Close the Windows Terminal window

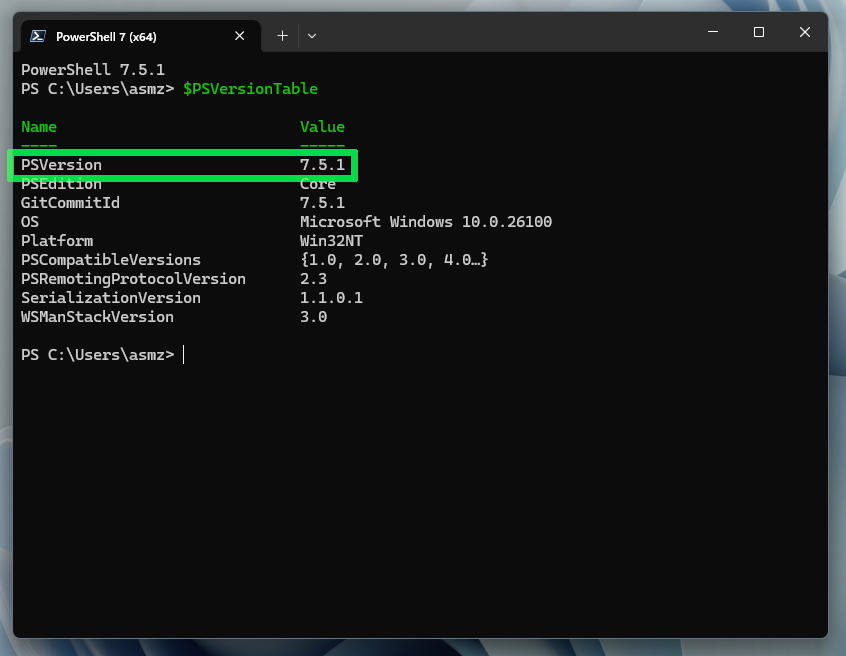point(805,32)
